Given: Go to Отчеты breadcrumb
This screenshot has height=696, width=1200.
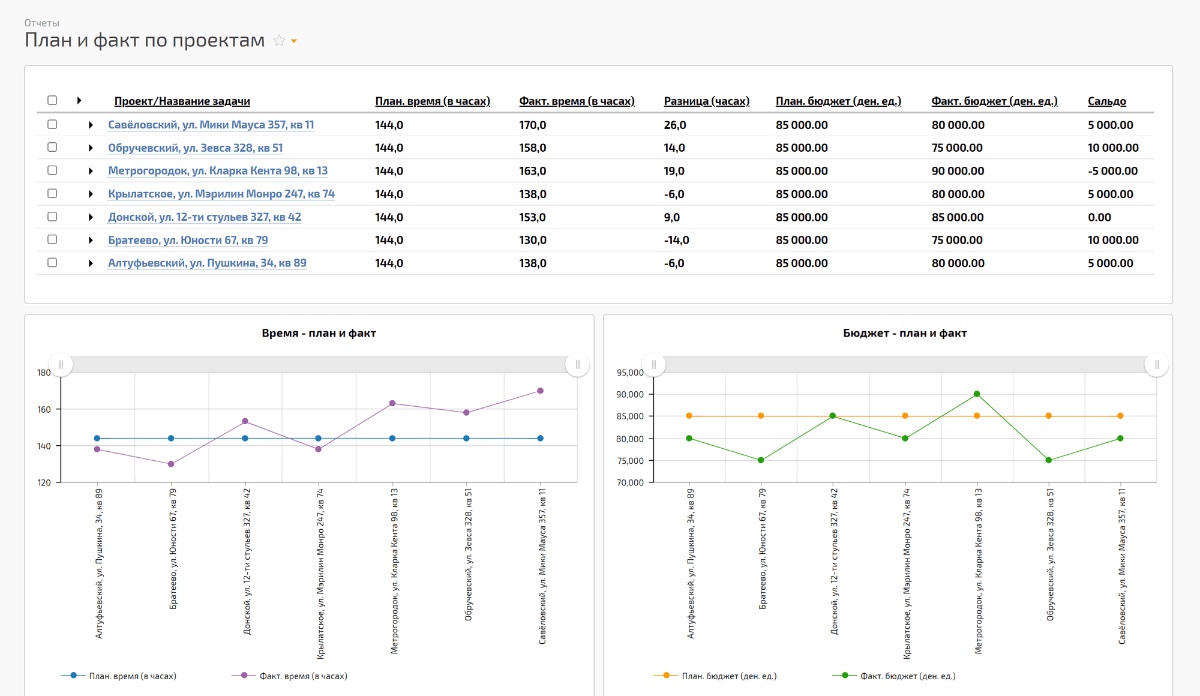Looking at the screenshot, I should (x=42, y=22).
